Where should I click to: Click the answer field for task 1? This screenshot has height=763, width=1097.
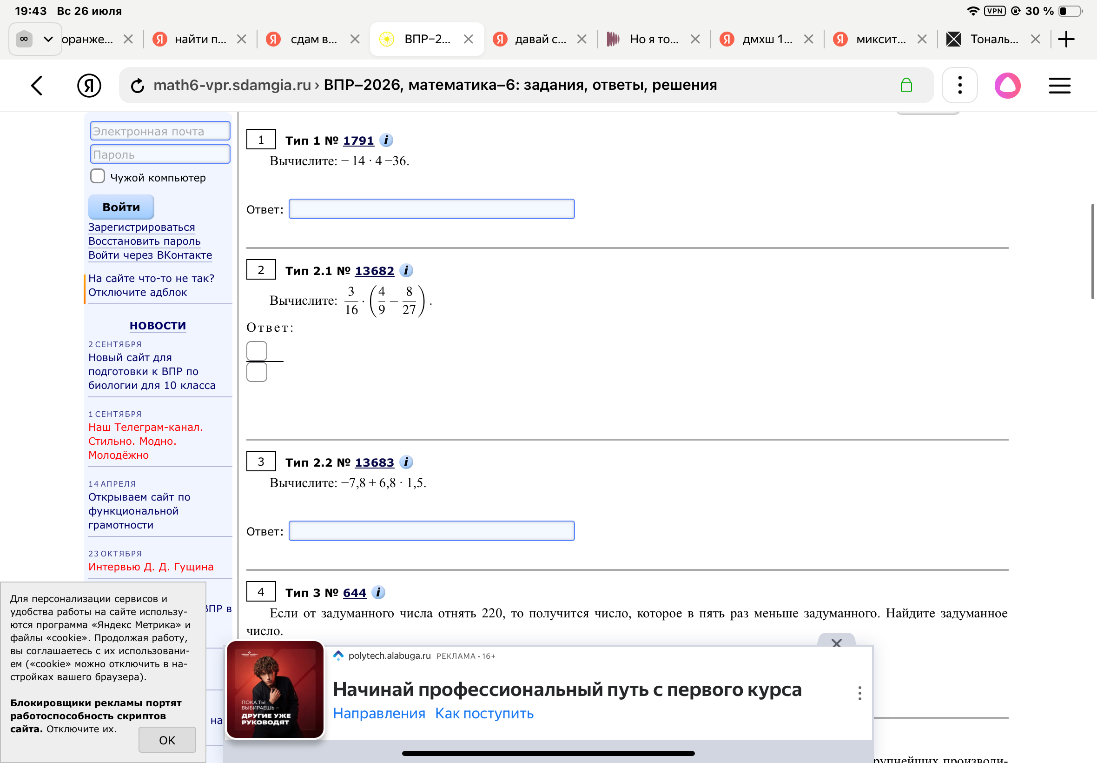[432, 209]
